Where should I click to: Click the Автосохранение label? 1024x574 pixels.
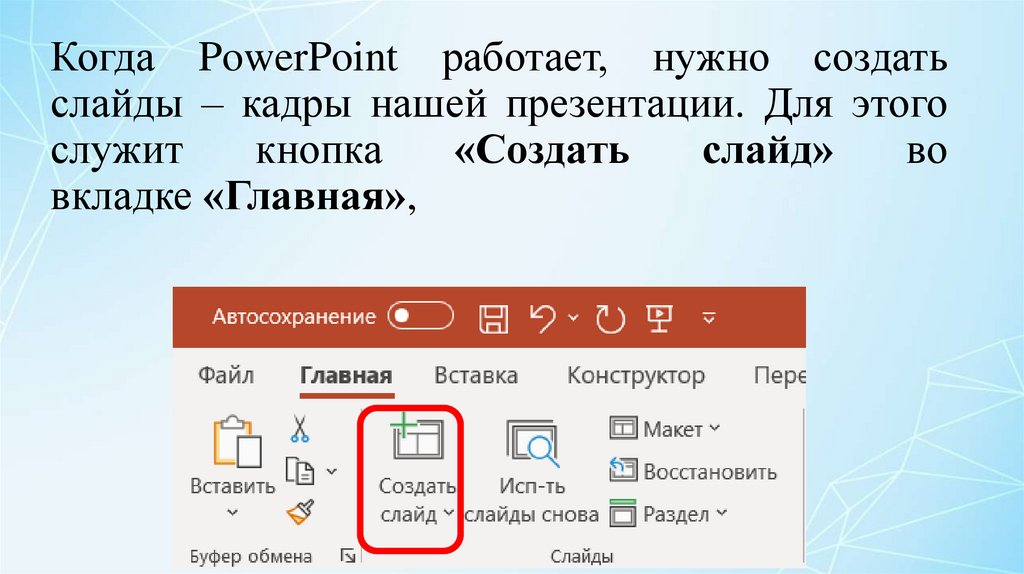coord(294,317)
